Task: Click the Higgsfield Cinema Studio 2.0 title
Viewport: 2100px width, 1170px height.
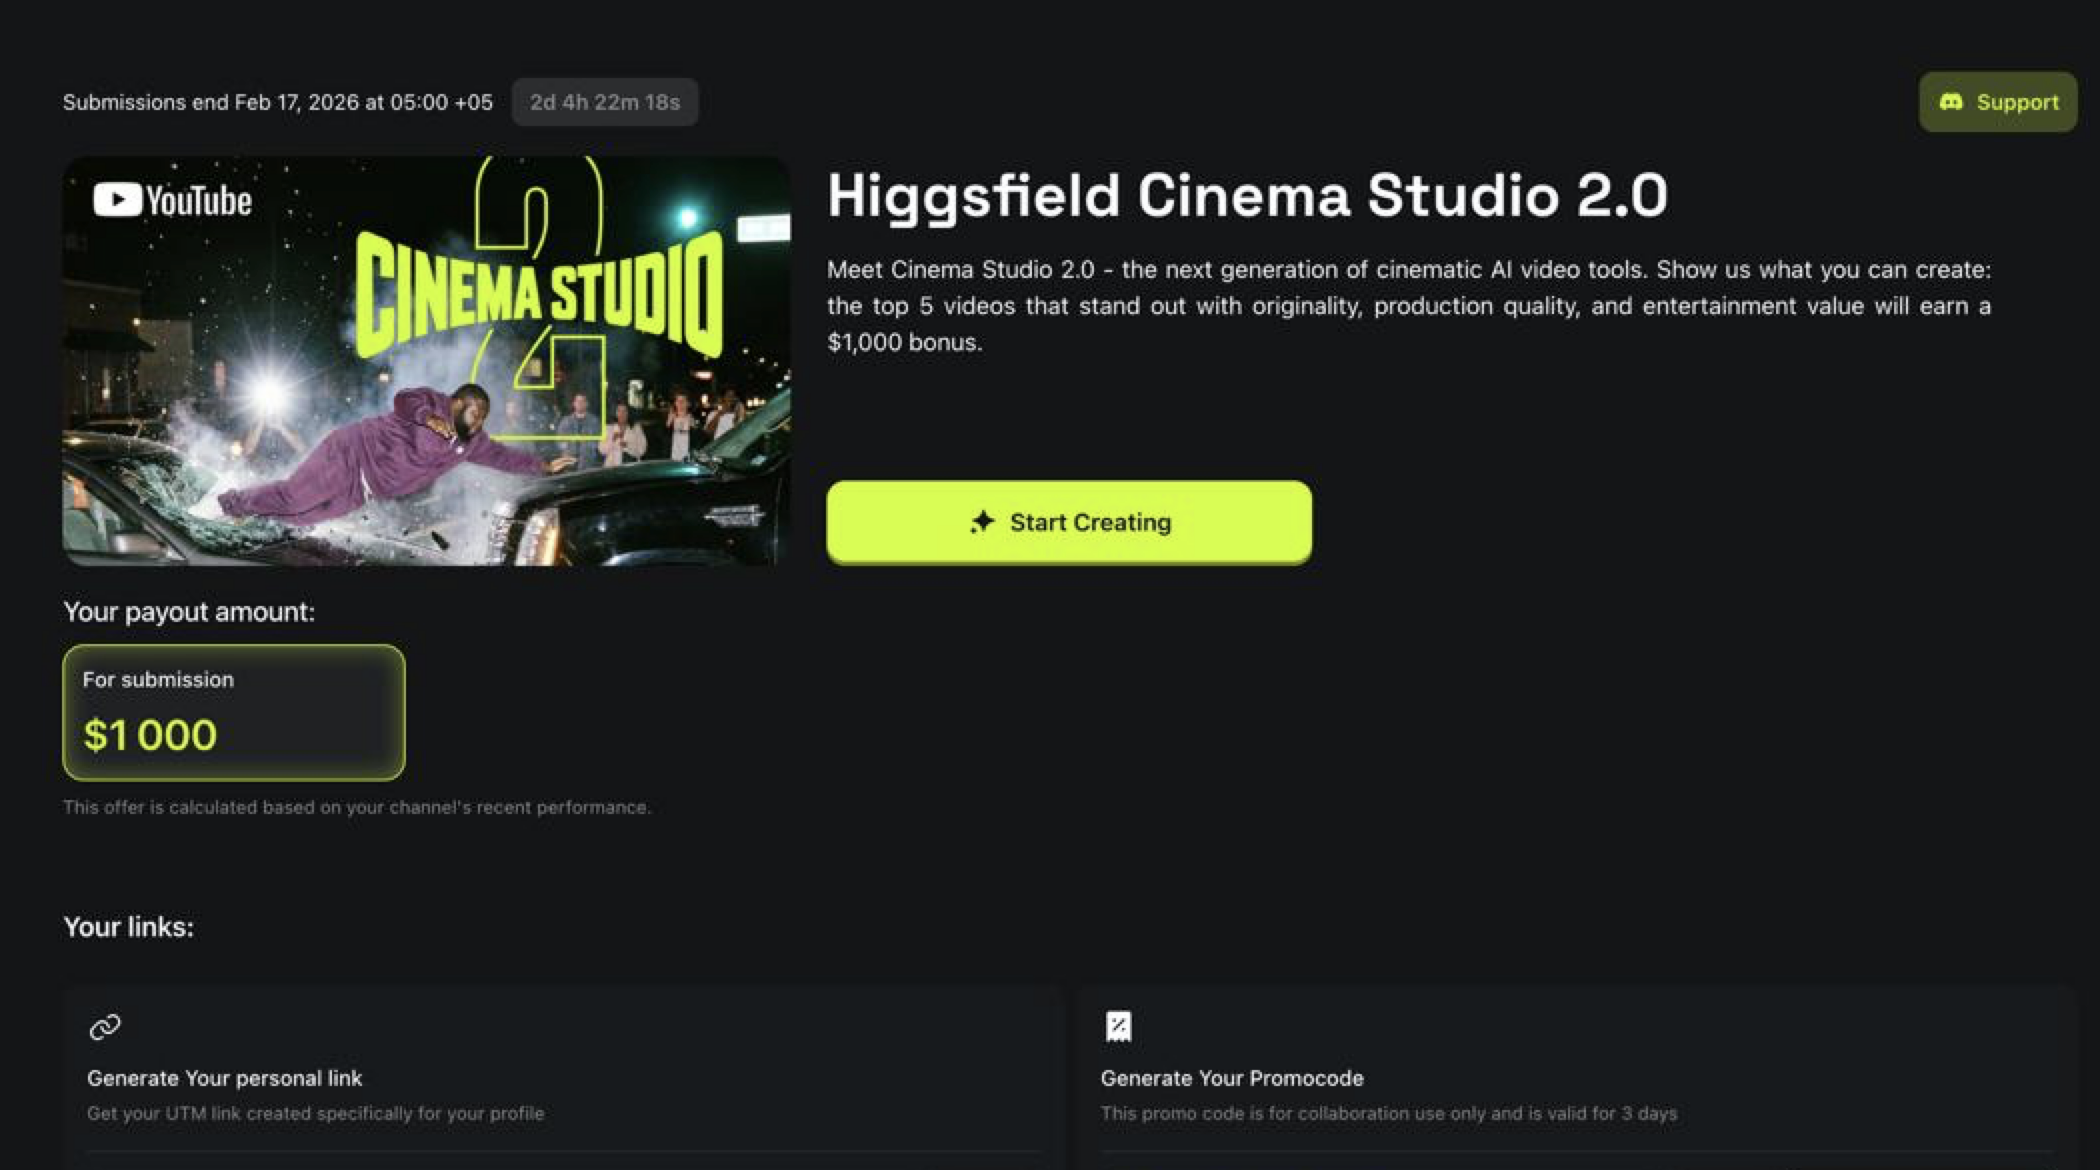Action: pyautogui.click(x=1248, y=196)
